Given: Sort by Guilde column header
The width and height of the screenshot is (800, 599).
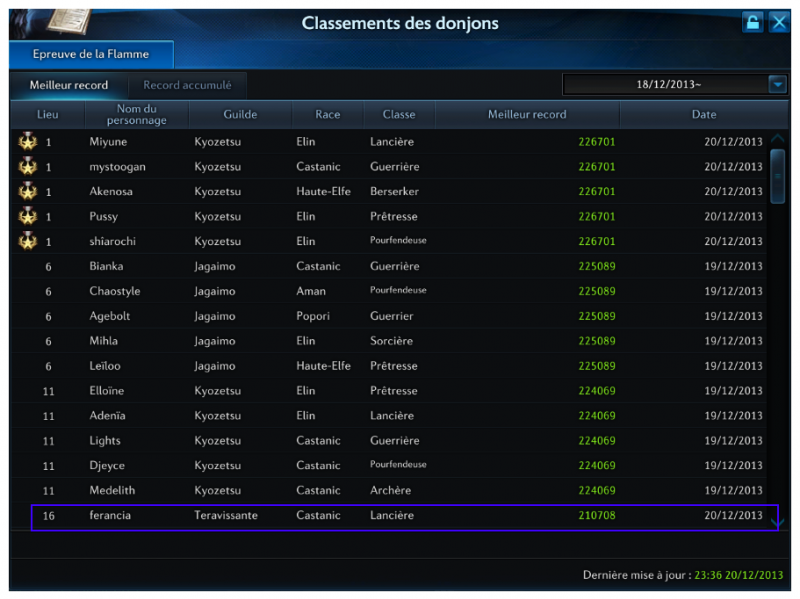Looking at the screenshot, I should point(240,115).
